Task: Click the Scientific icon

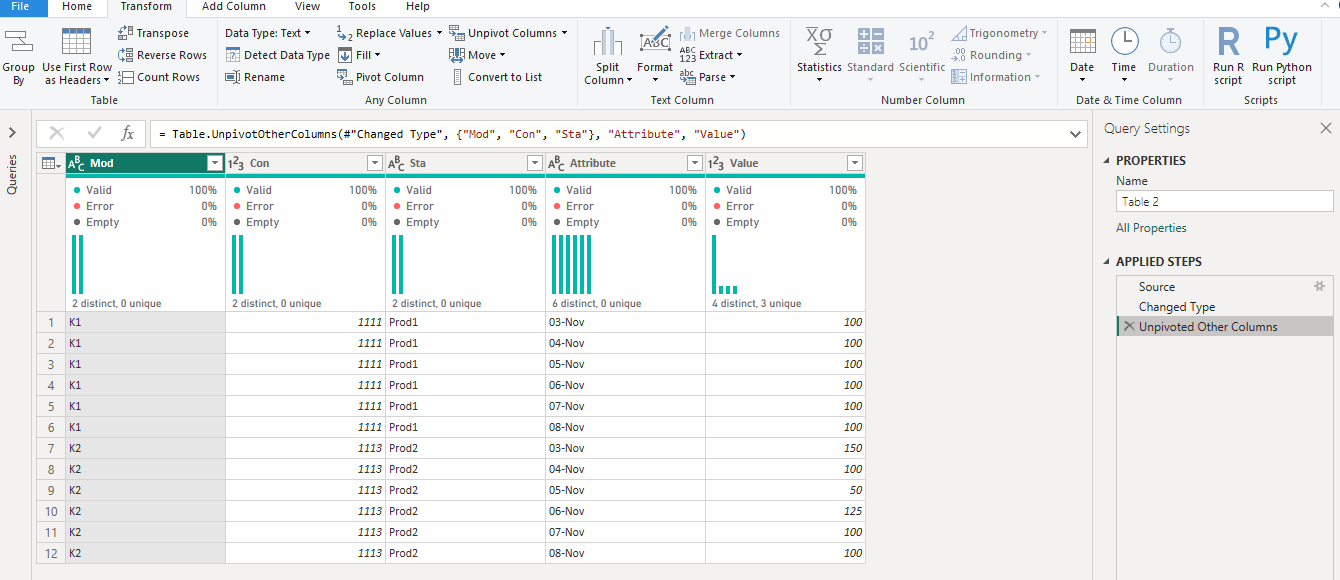Action: tap(921, 42)
